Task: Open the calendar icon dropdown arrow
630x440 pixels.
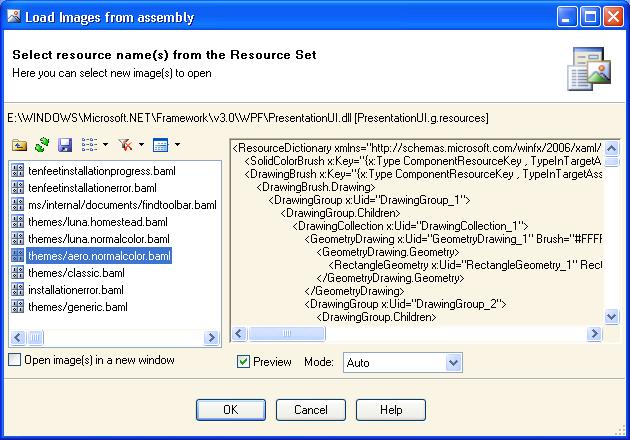Action: pos(177,145)
